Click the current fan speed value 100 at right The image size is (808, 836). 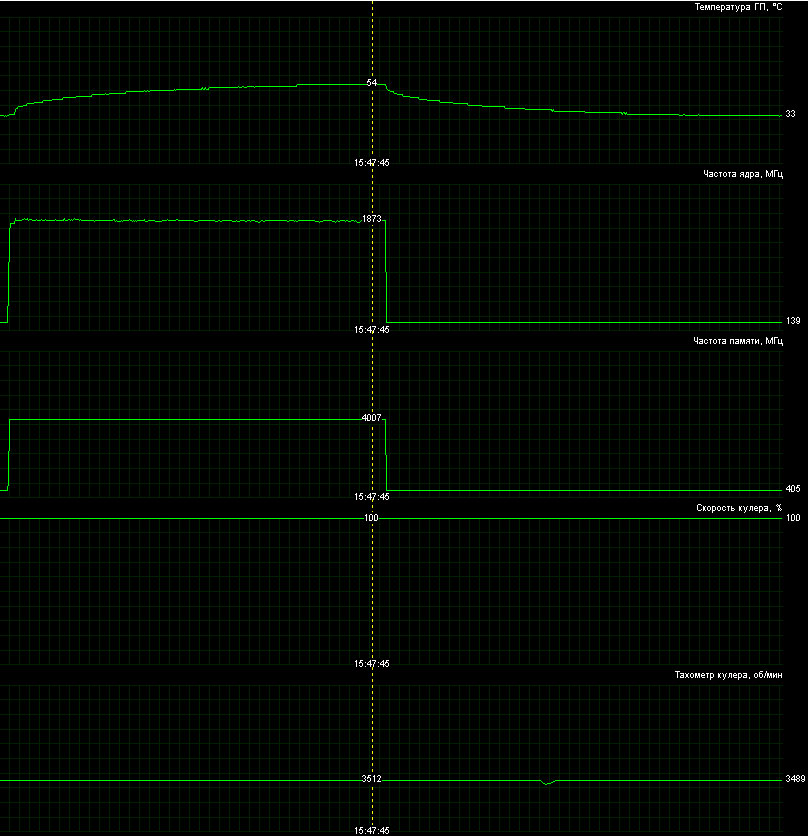[793, 518]
